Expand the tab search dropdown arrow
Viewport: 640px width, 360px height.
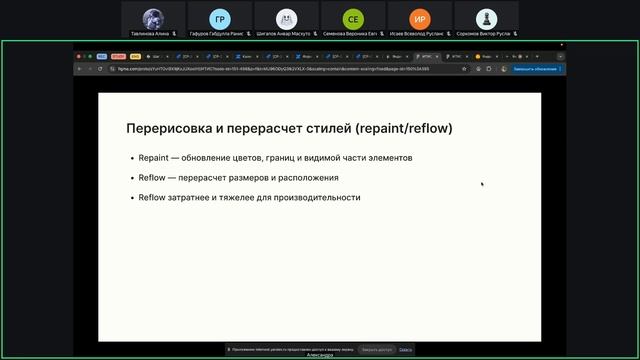561,56
